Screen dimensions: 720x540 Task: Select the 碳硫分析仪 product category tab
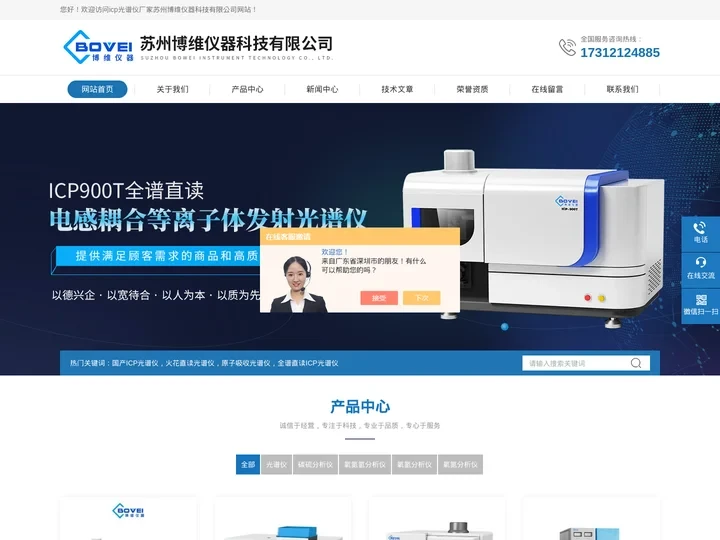(x=315, y=464)
